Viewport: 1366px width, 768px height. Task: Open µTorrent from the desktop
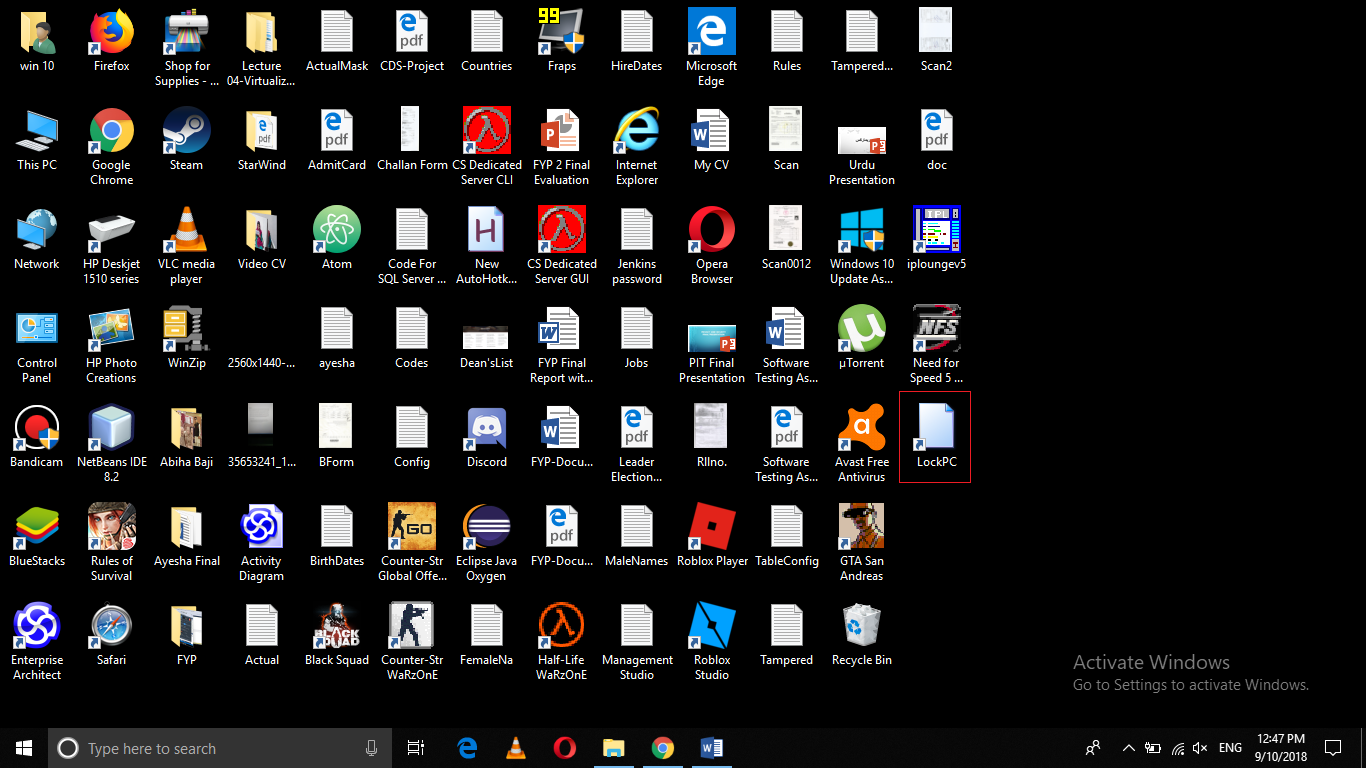coord(861,328)
